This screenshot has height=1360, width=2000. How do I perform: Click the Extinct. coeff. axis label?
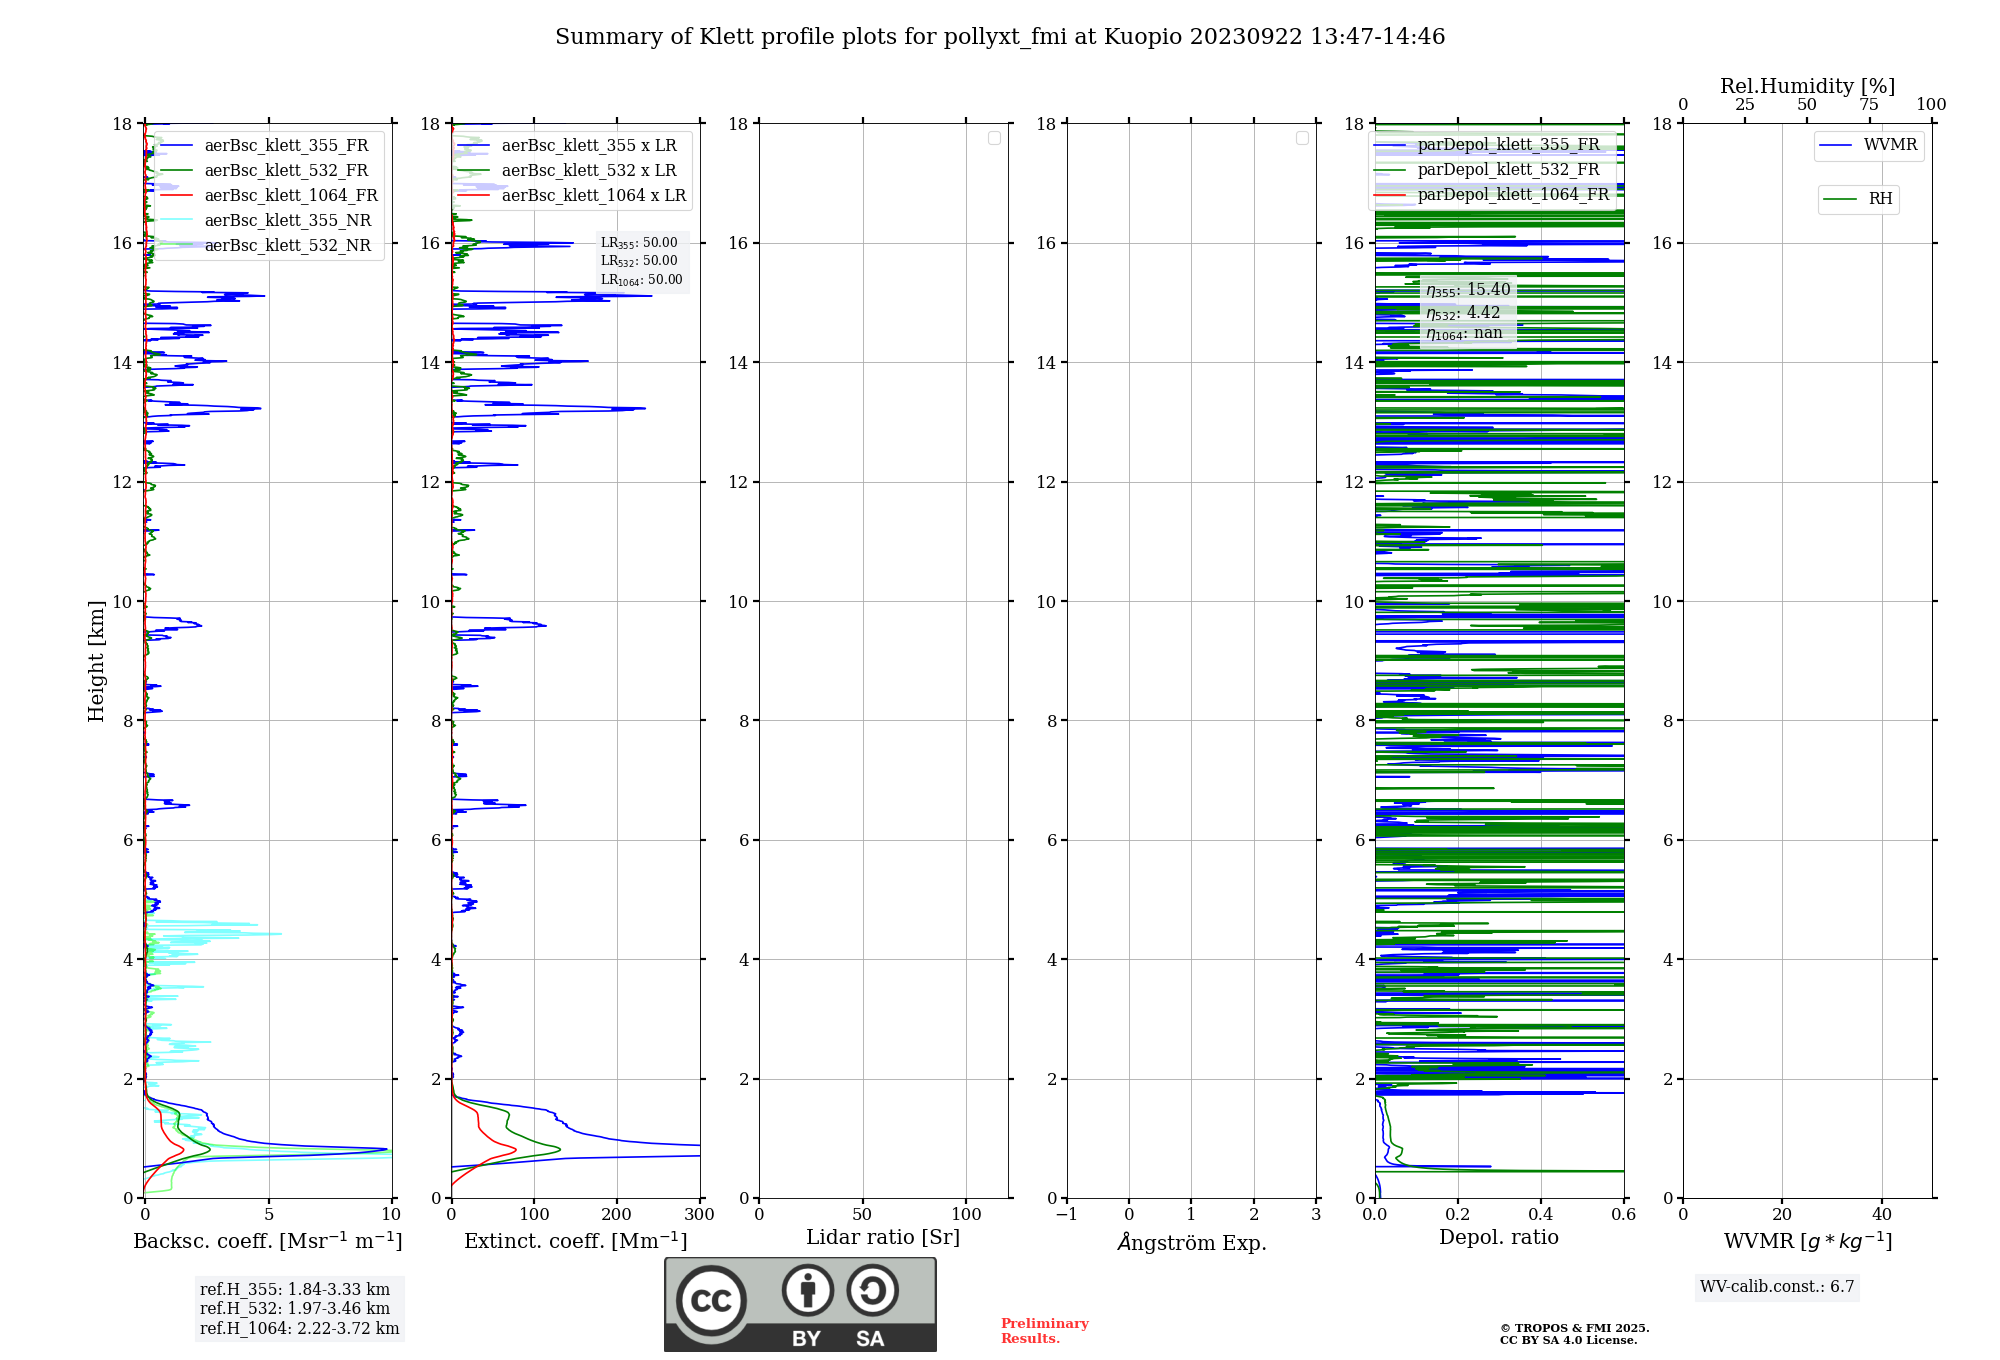pyautogui.click(x=576, y=1241)
